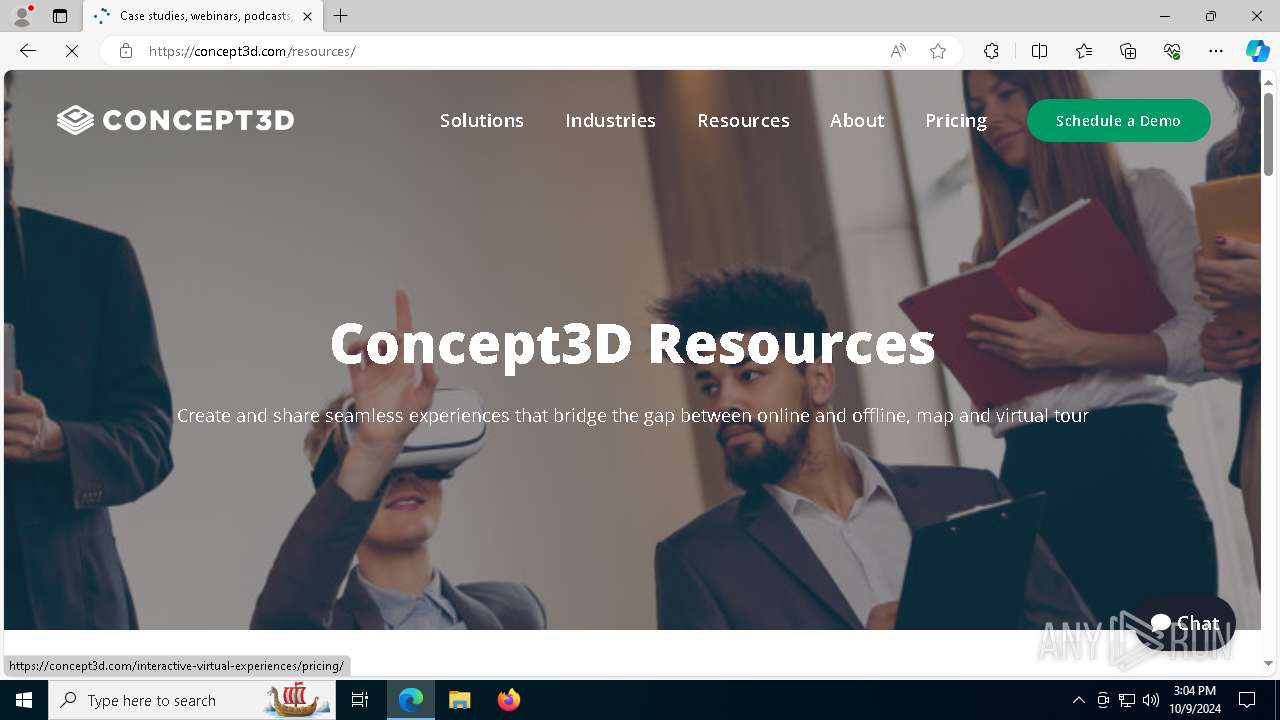The image size is (1280, 720).
Task: Open the Resources menu
Action: (743, 120)
